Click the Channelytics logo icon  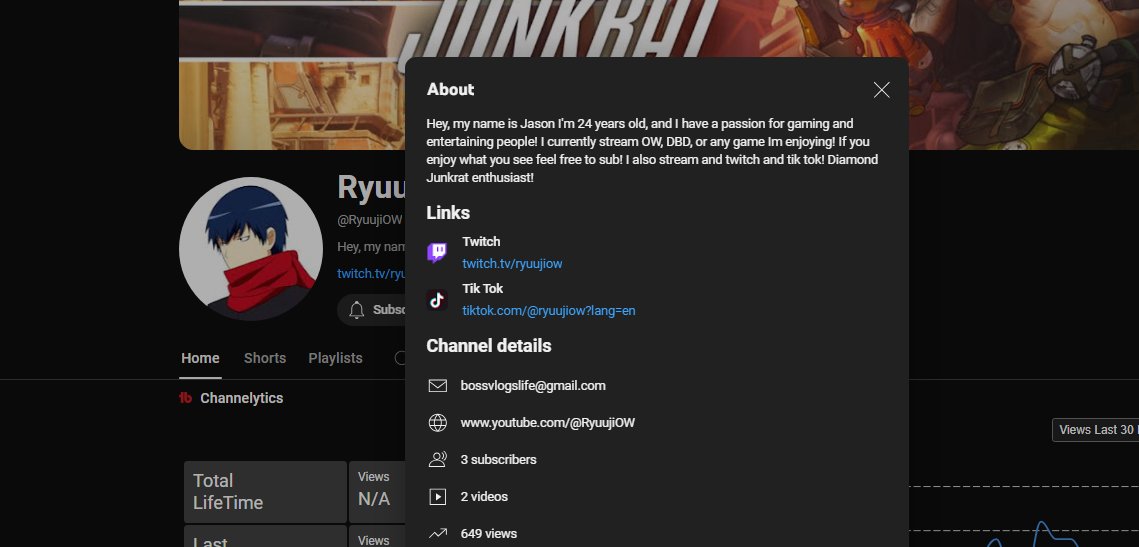point(185,398)
